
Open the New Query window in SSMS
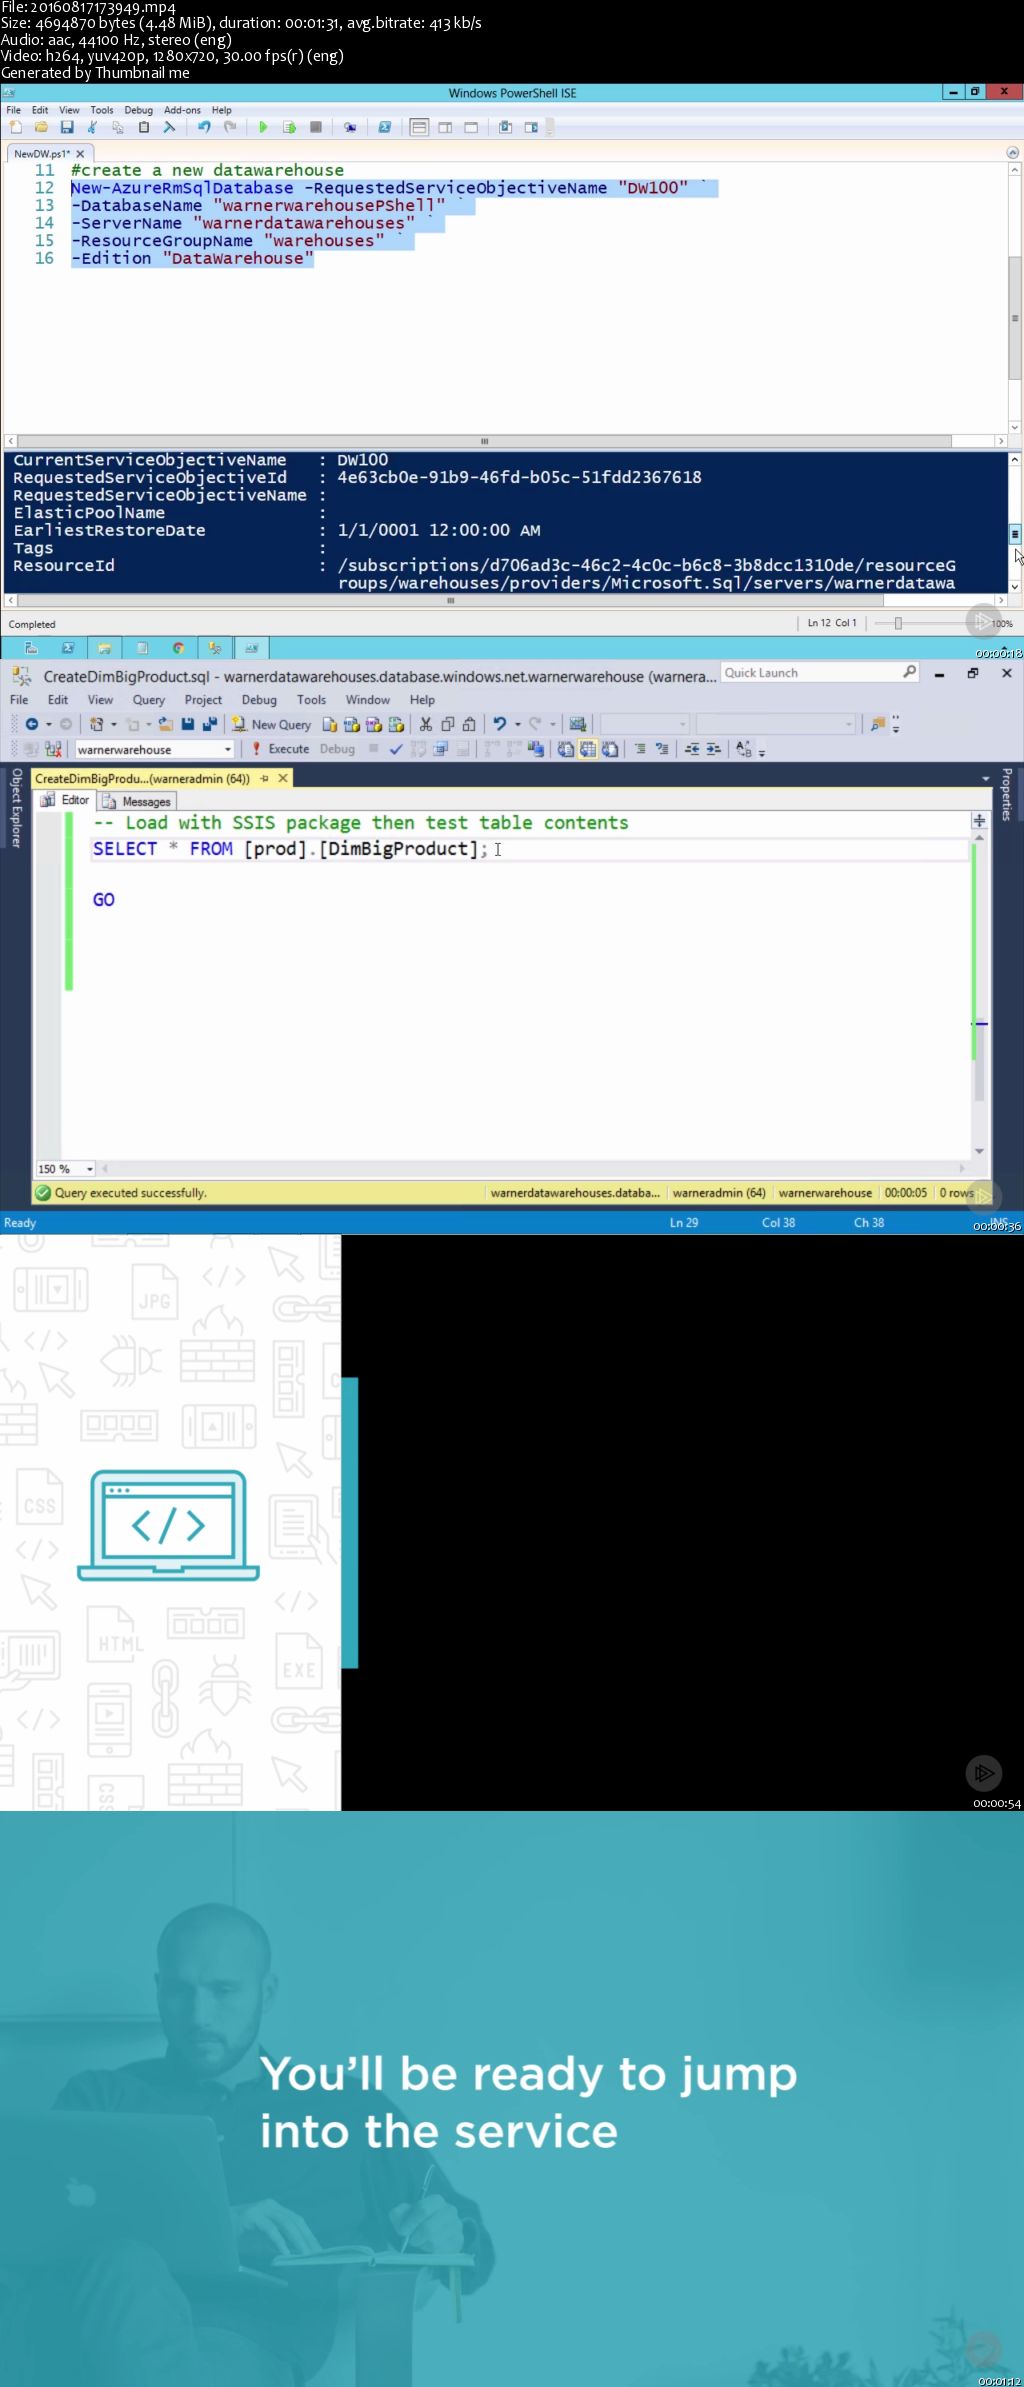272,724
